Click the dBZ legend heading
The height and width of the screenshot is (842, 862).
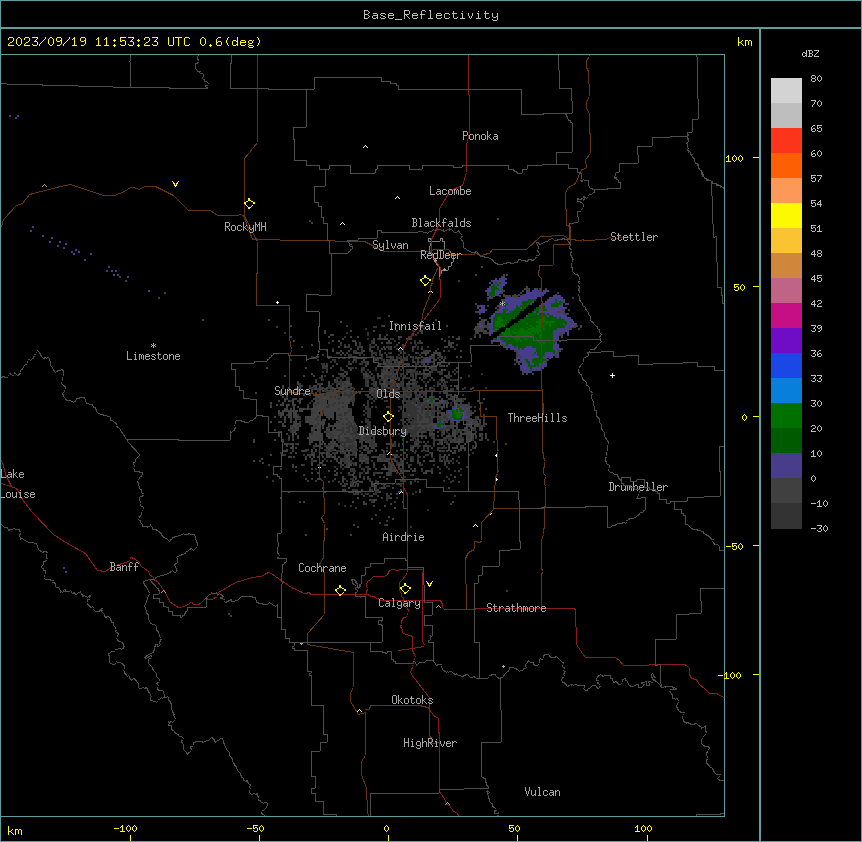click(x=810, y=54)
